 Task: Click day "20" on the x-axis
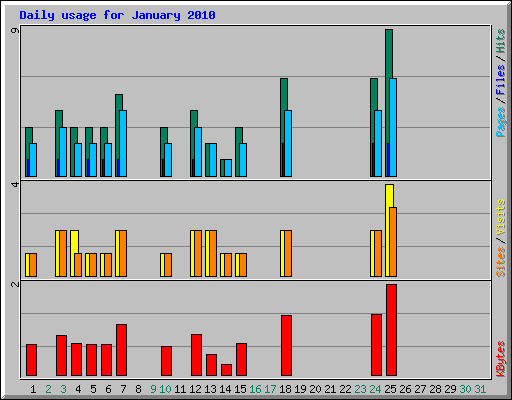pyautogui.click(x=315, y=389)
